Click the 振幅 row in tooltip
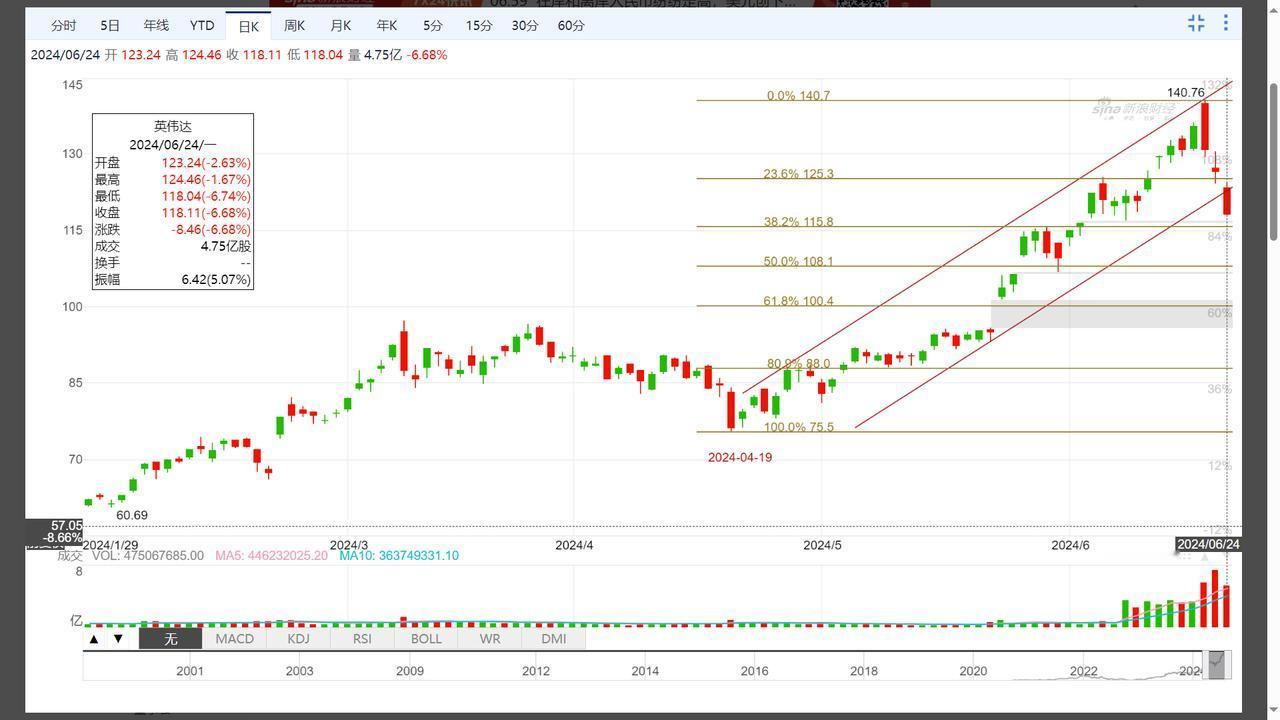The height and width of the screenshot is (720, 1280). (172, 280)
